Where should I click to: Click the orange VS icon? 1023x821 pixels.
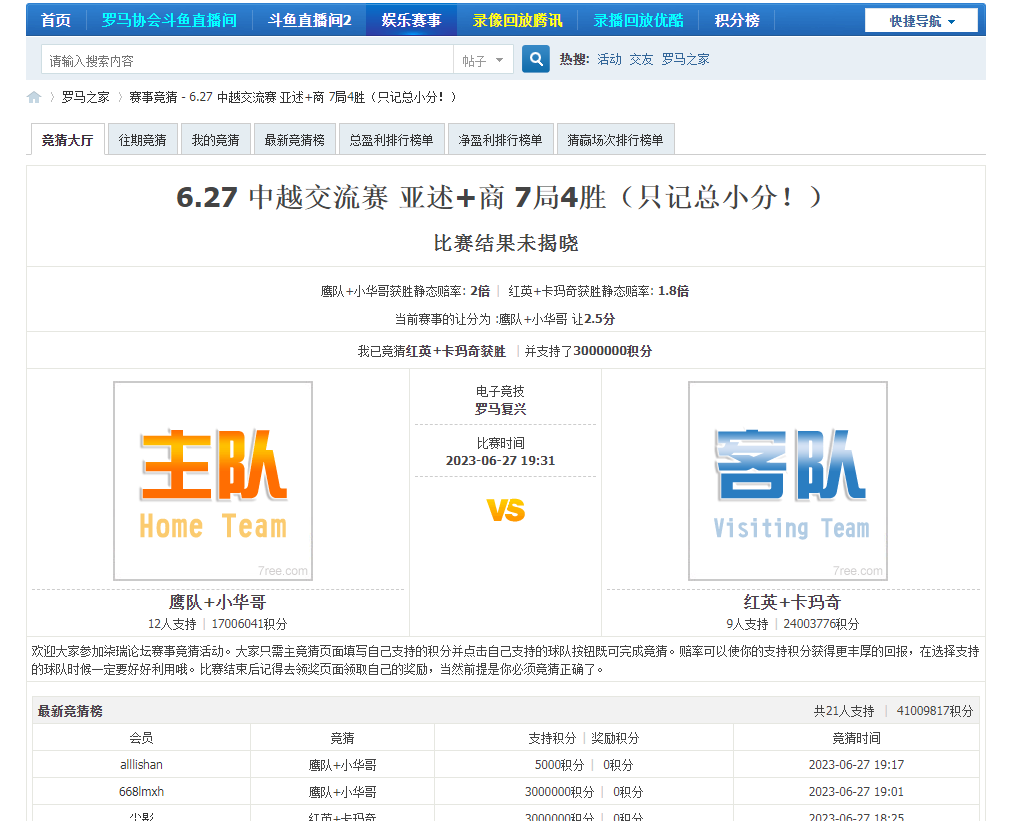[x=506, y=511]
